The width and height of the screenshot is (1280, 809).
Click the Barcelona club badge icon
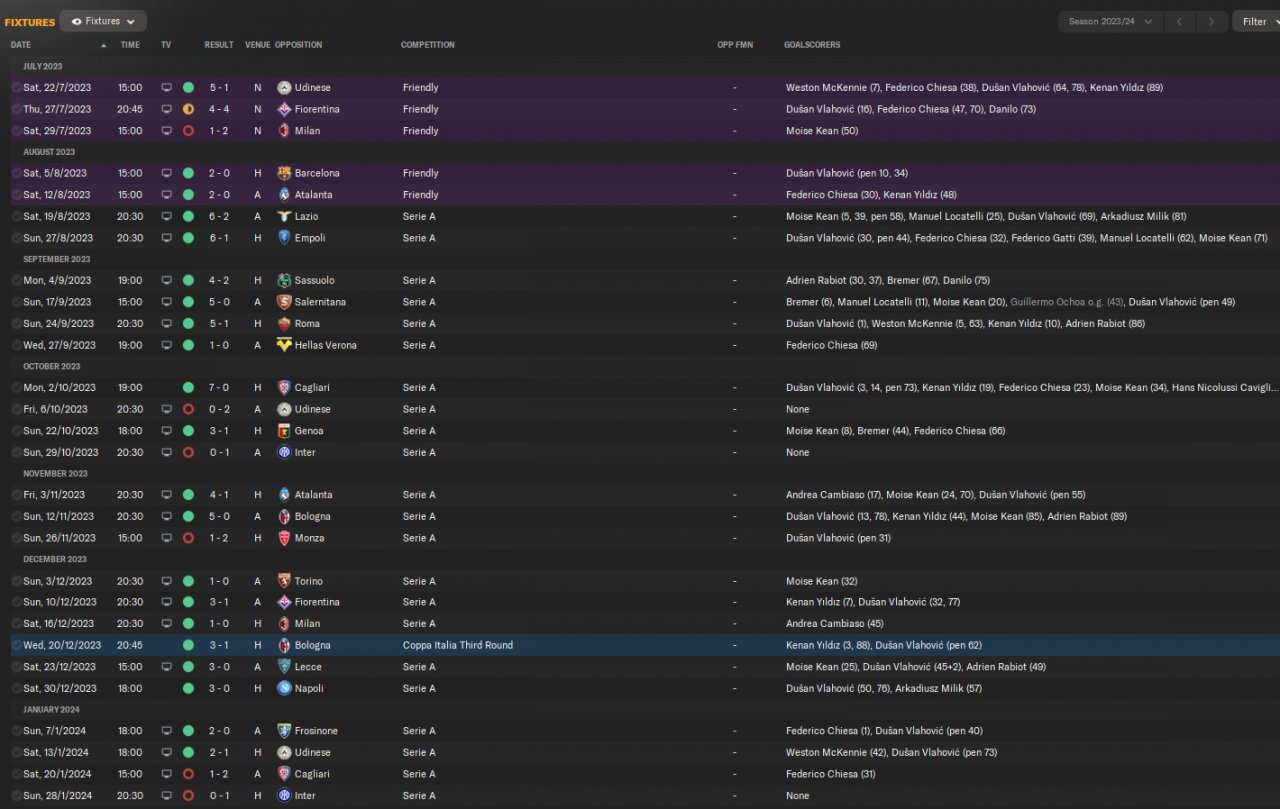[284, 173]
